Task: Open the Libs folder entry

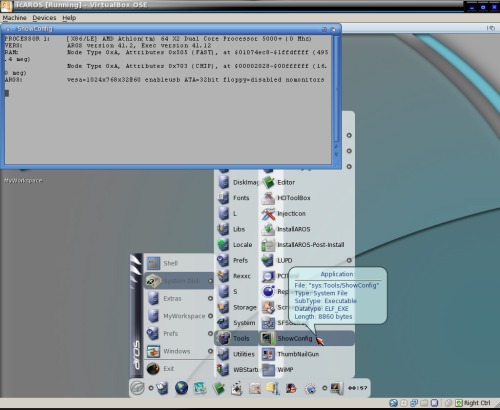Action: (236, 229)
